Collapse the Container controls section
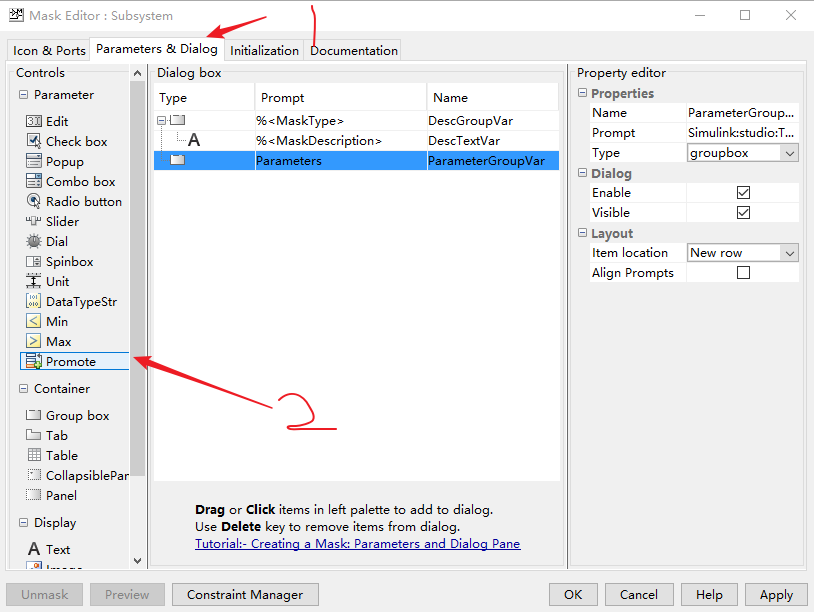 pyautogui.click(x=23, y=388)
